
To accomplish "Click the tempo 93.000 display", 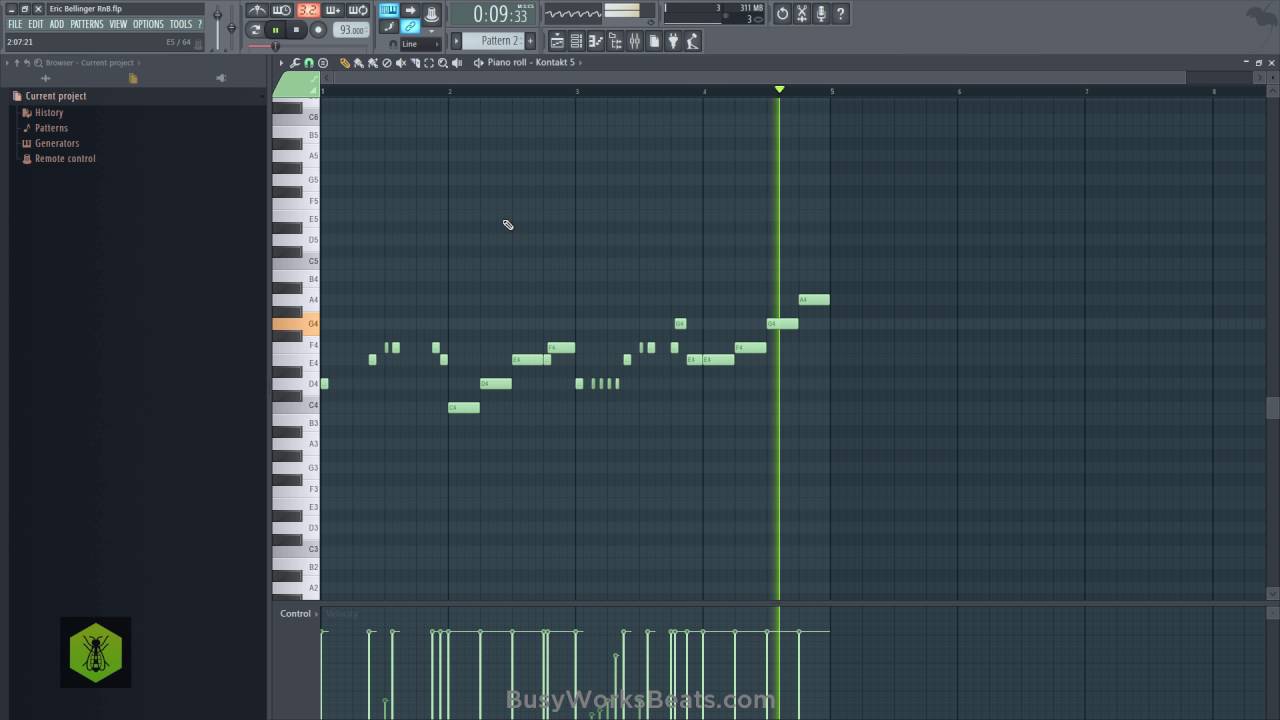I will click(352, 30).
